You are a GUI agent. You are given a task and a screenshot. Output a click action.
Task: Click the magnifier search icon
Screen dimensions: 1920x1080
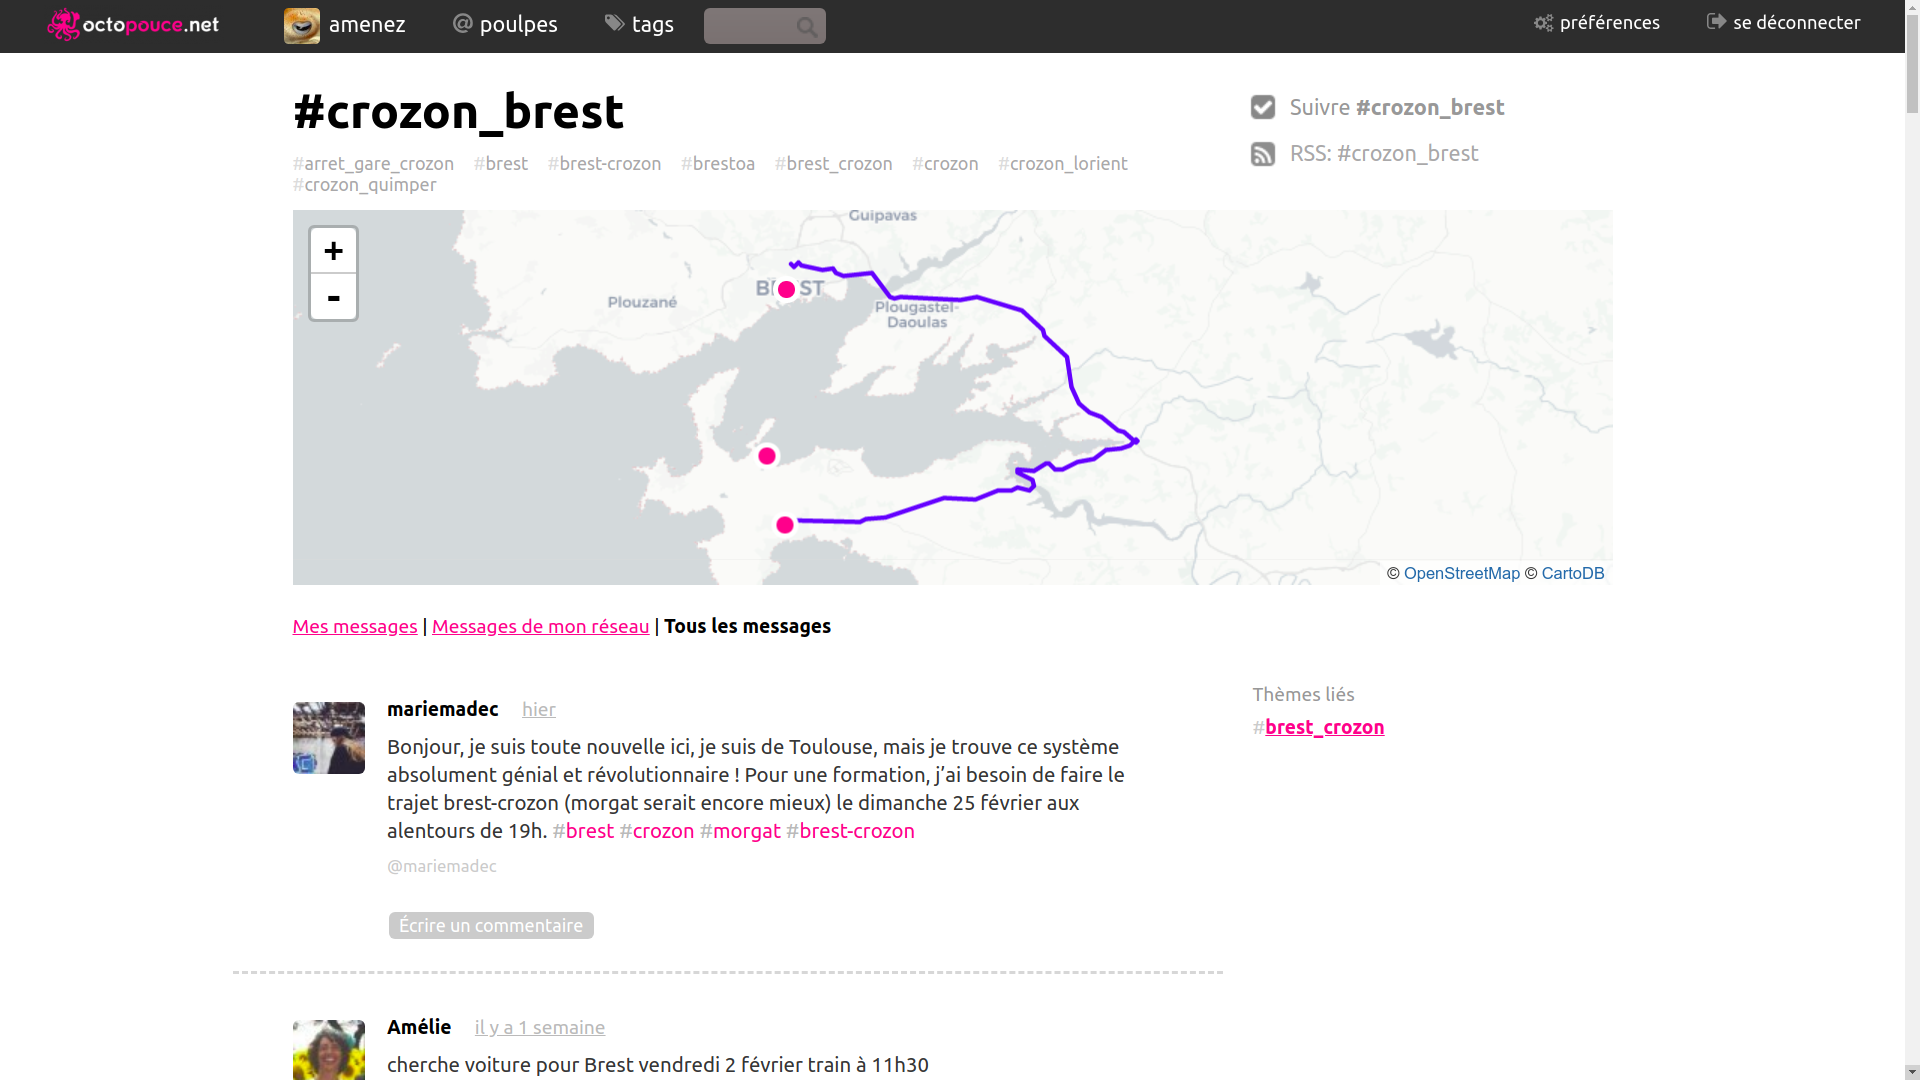point(807,27)
